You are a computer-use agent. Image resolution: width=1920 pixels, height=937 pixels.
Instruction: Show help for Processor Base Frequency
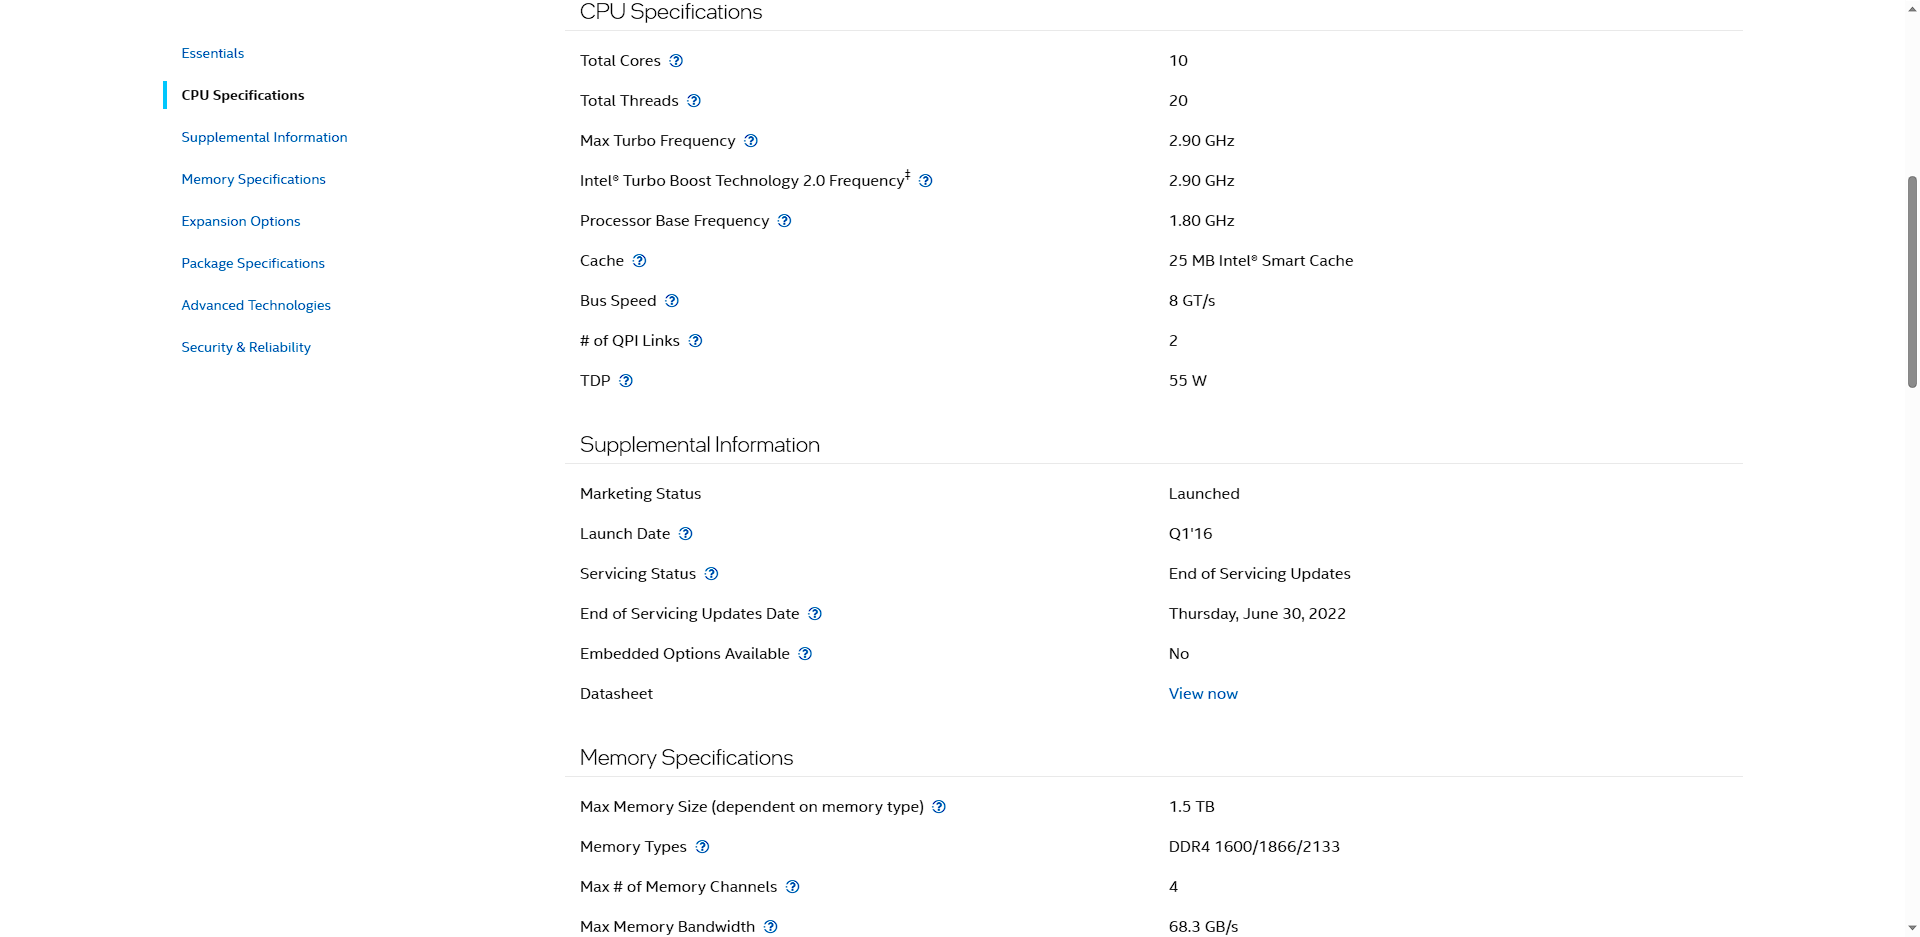pos(785,221)
